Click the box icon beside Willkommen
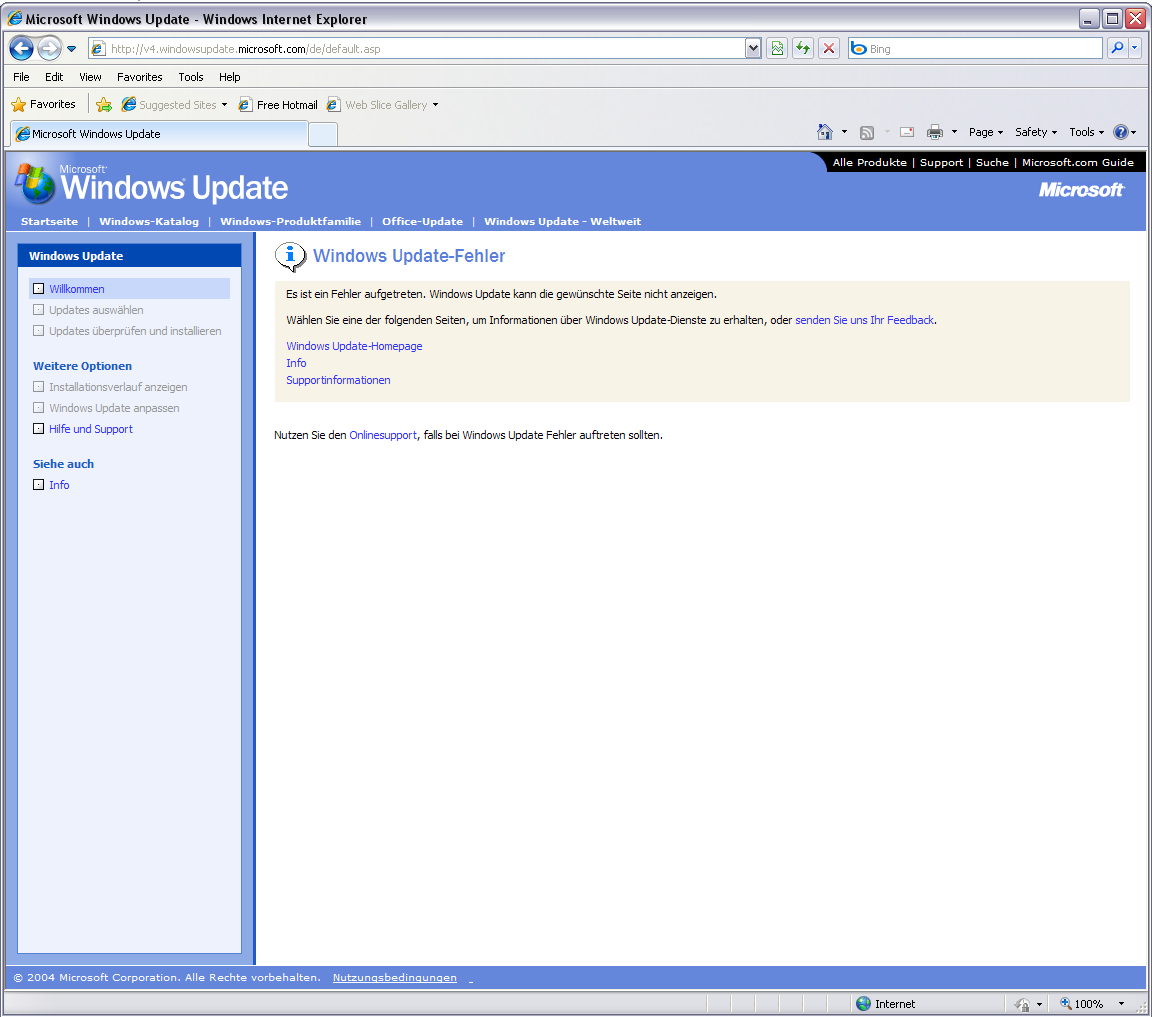1152x1017 pixels. [38, 289]
